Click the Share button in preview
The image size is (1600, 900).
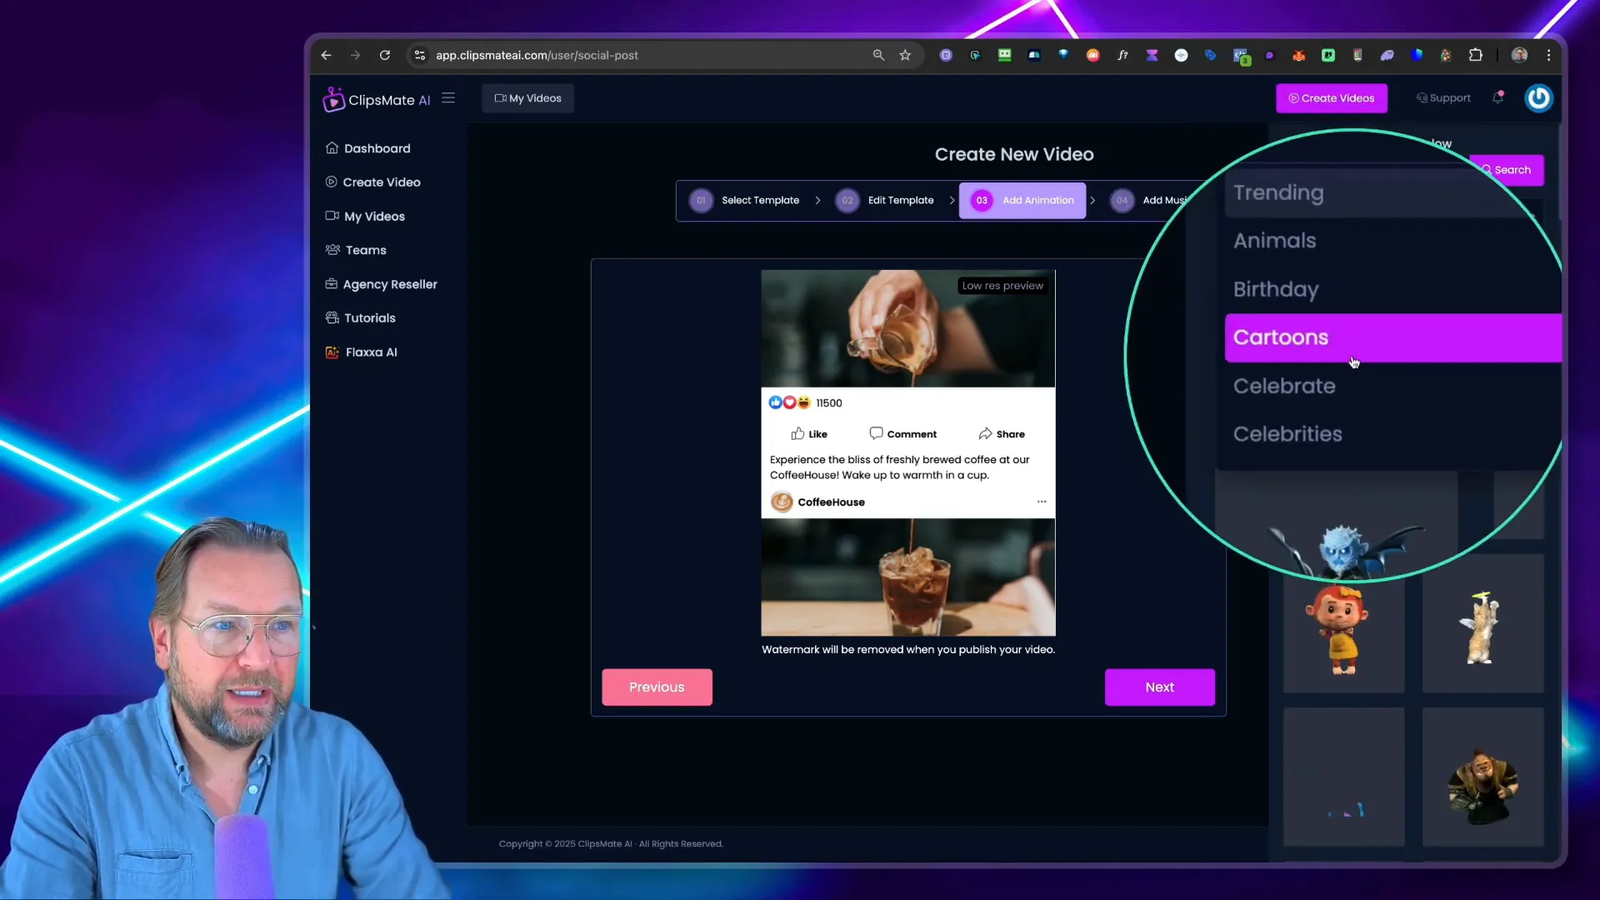(x=1002, y=434)
